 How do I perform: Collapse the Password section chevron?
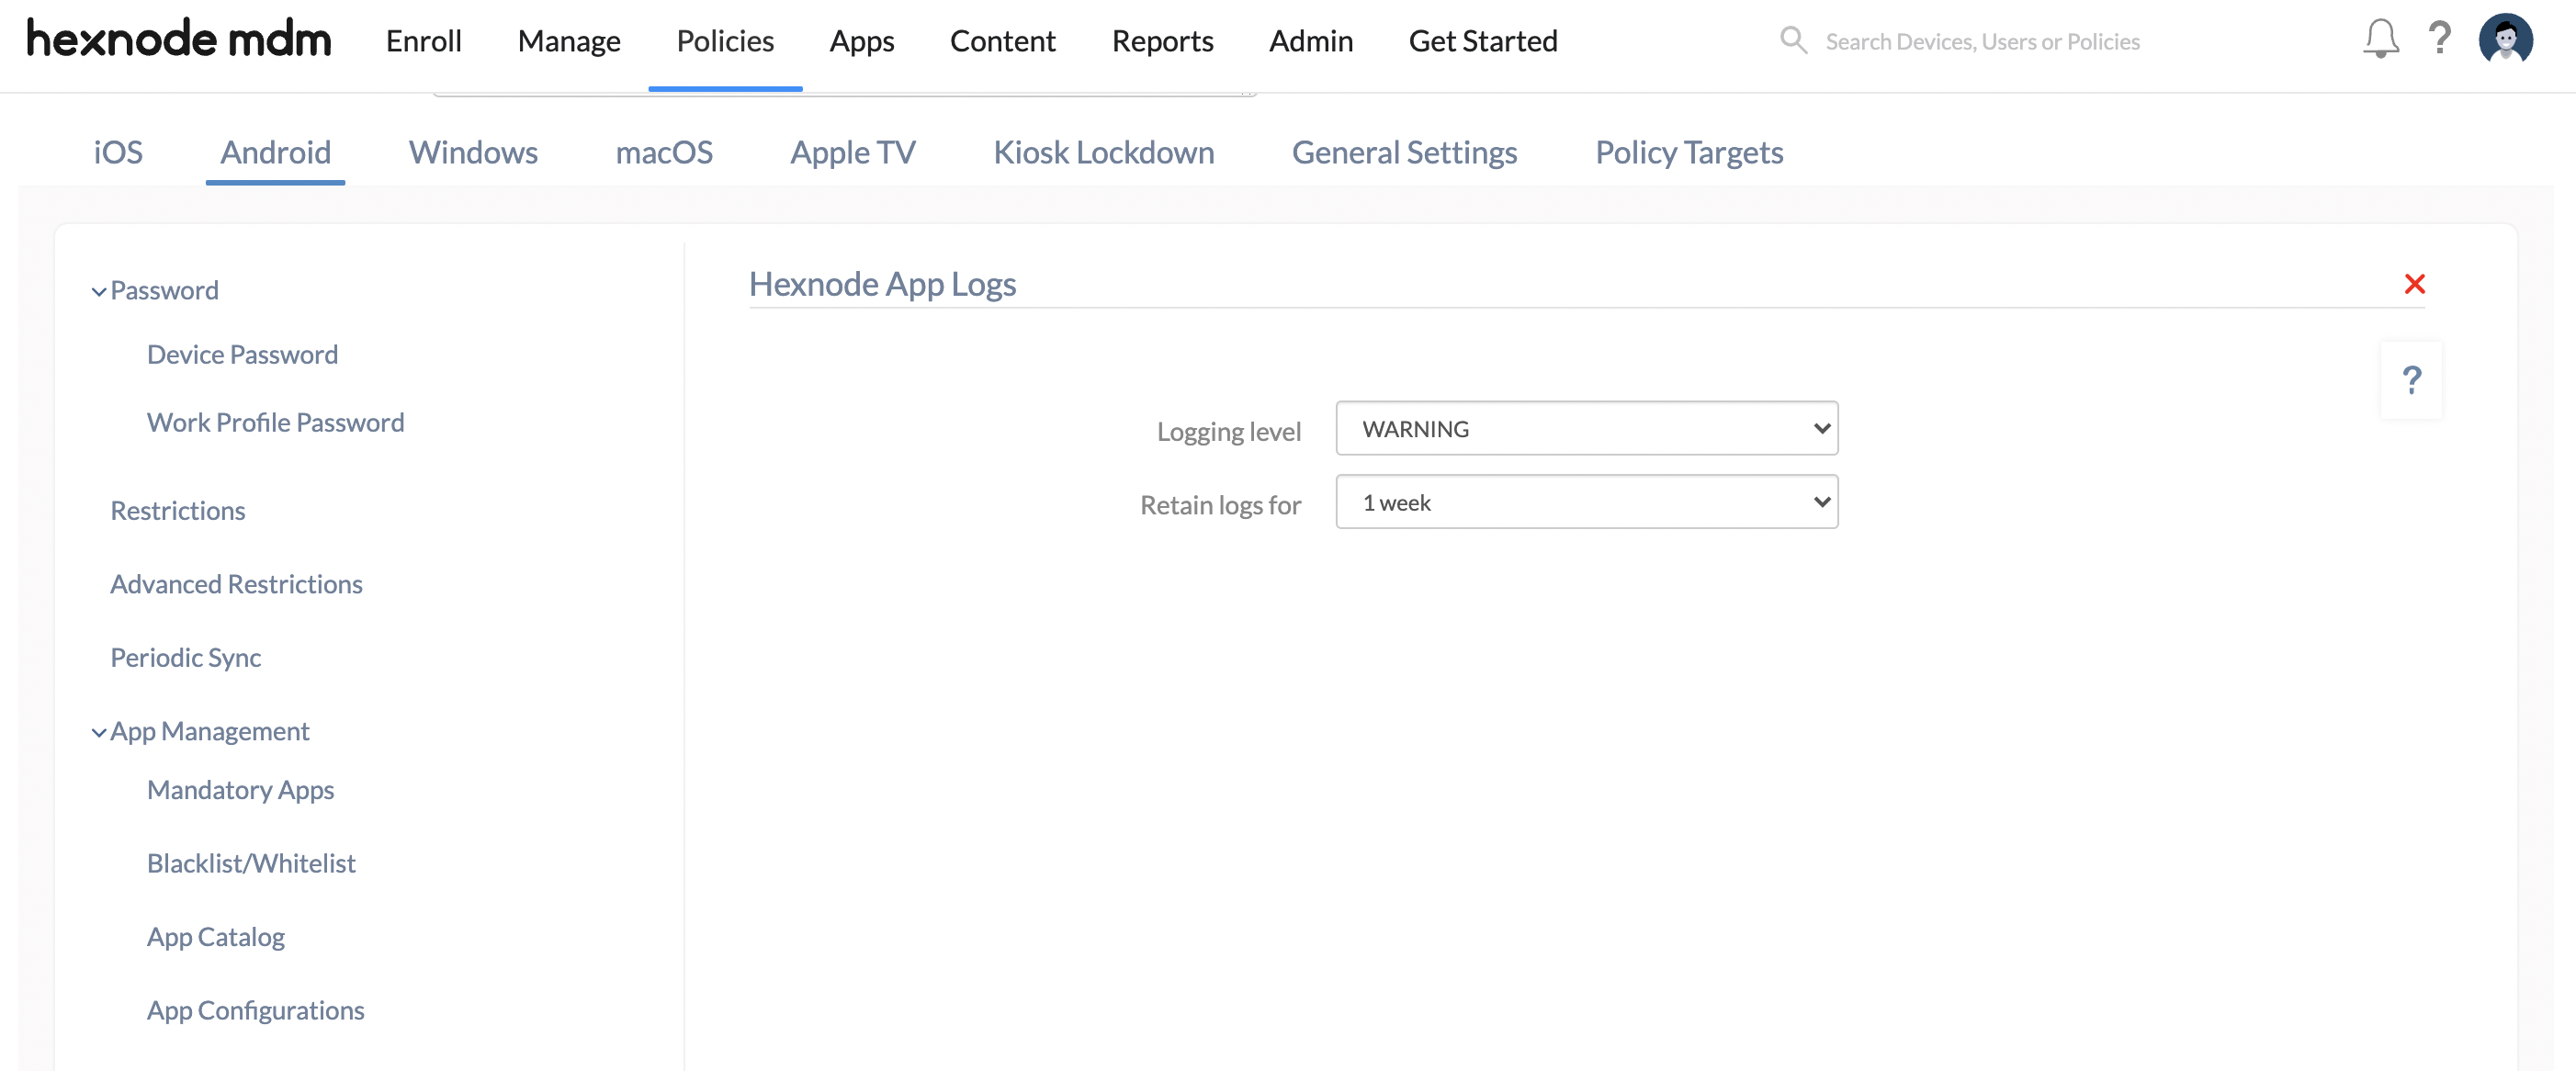98,291
